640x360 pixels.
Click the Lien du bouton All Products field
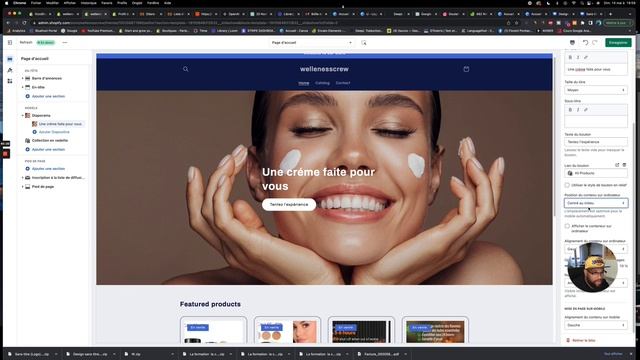[596, 173]
